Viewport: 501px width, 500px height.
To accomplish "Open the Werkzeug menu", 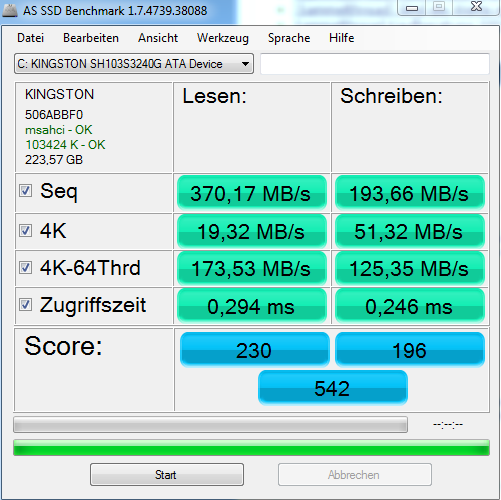I will pos(223,38).
